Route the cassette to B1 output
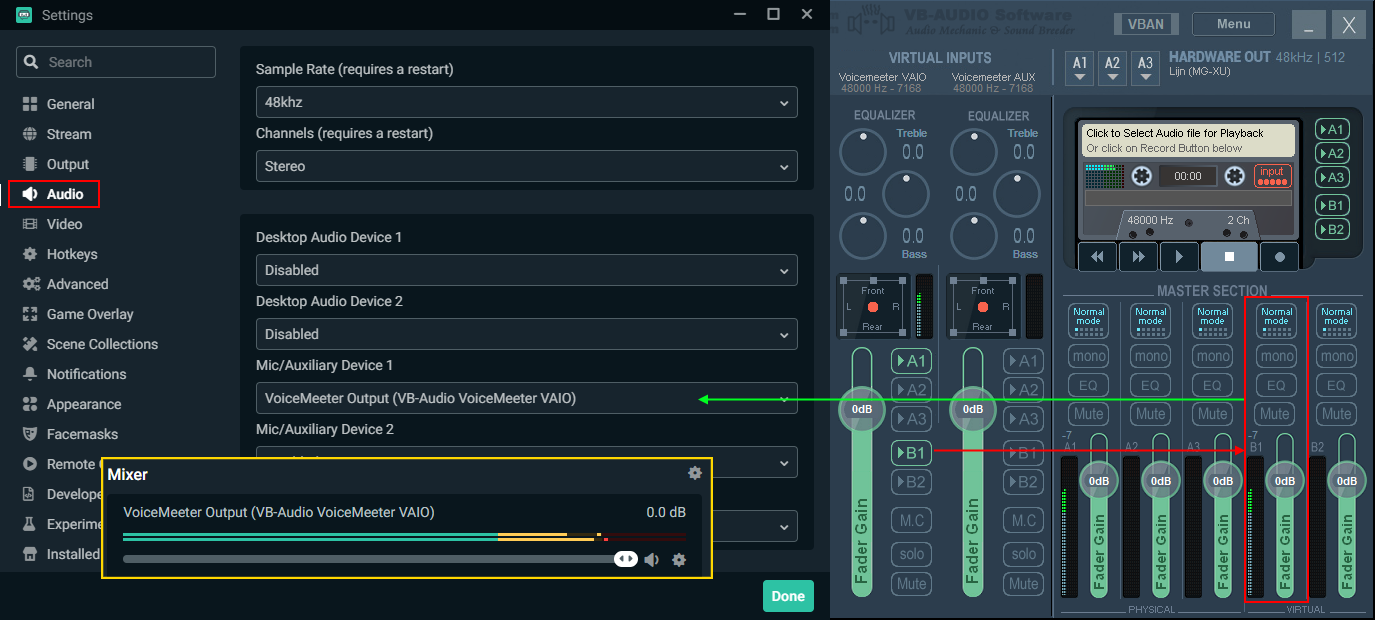 click(1332, 205)
